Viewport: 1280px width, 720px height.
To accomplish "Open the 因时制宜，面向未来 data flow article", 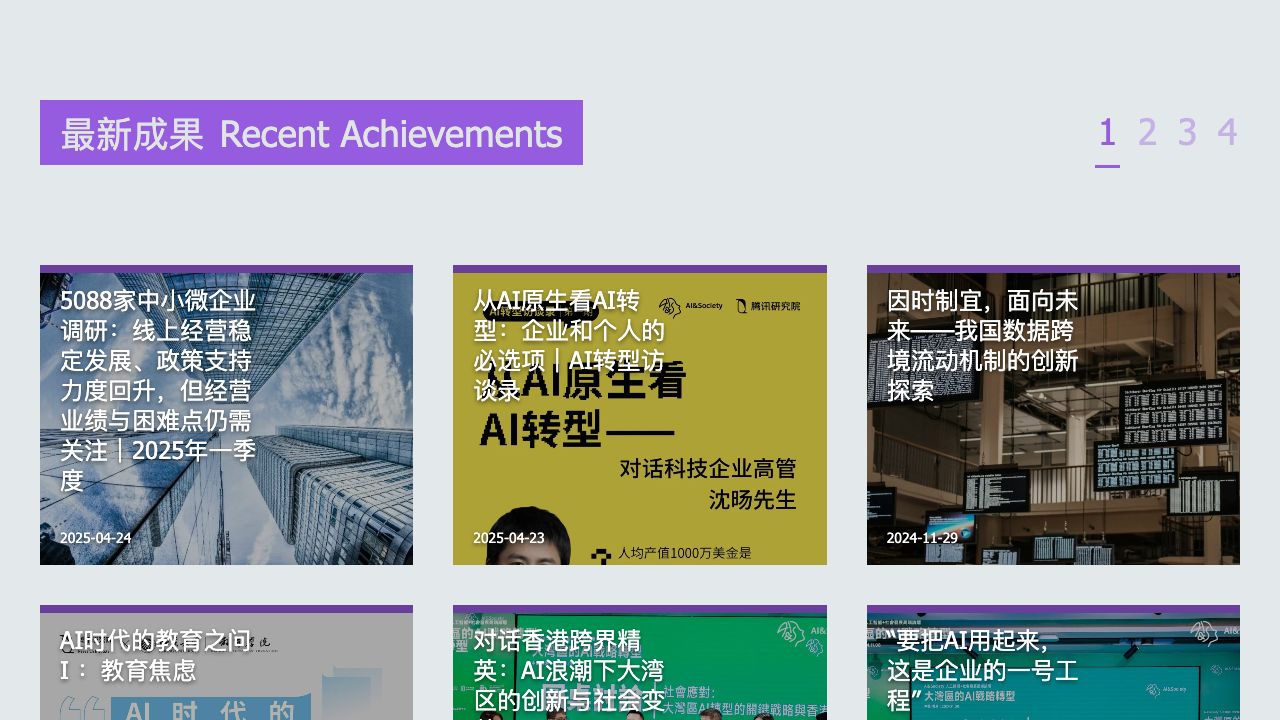I will click(982, 345).
